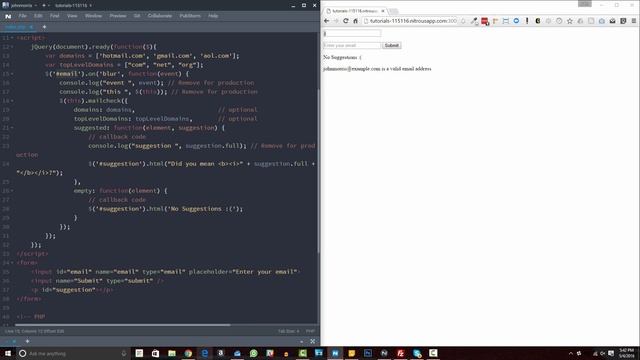640x360 pixels.
Task: Open the Windows Start menu
Action: pyautogui.click(x=8, y=353)
